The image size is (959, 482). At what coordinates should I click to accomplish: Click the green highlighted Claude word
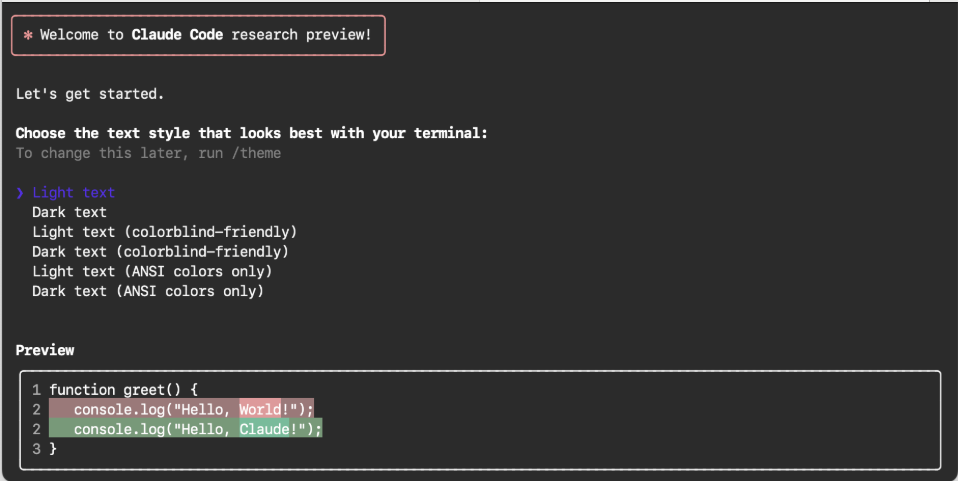(264, 429)
